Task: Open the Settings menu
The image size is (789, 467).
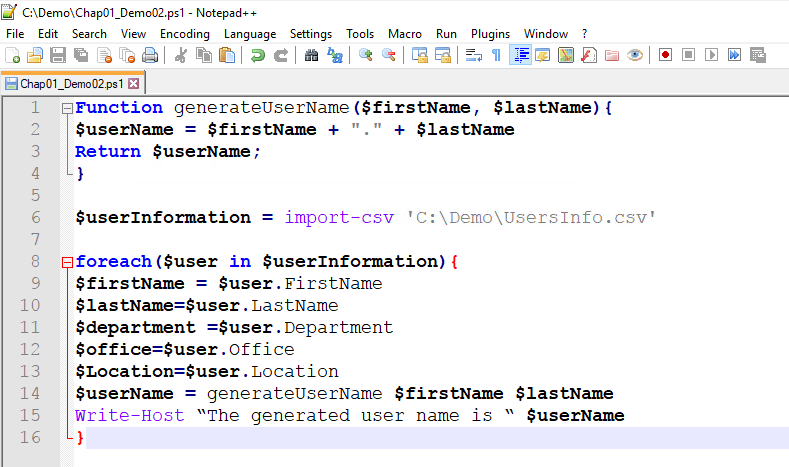Action: tap(311, 34)
